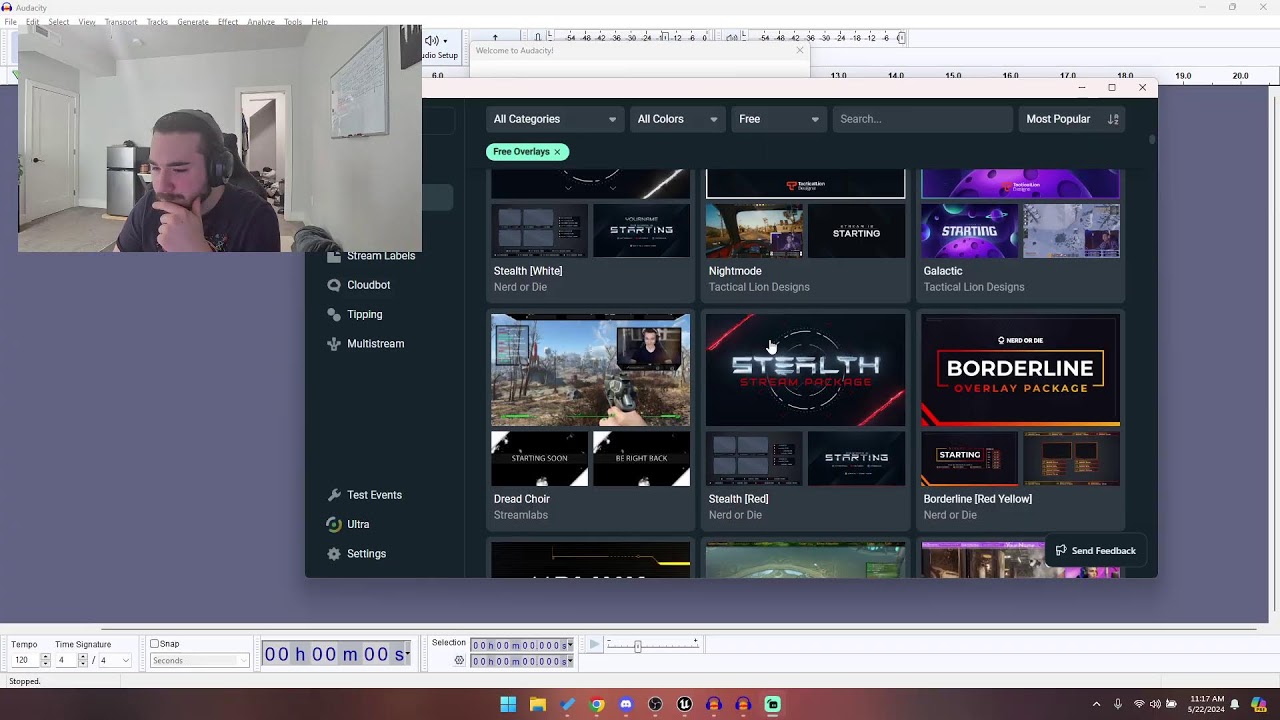This screenshot has width=1280, height=720.
Task: Select the Tipping sidebar icon
Action: 334,314
